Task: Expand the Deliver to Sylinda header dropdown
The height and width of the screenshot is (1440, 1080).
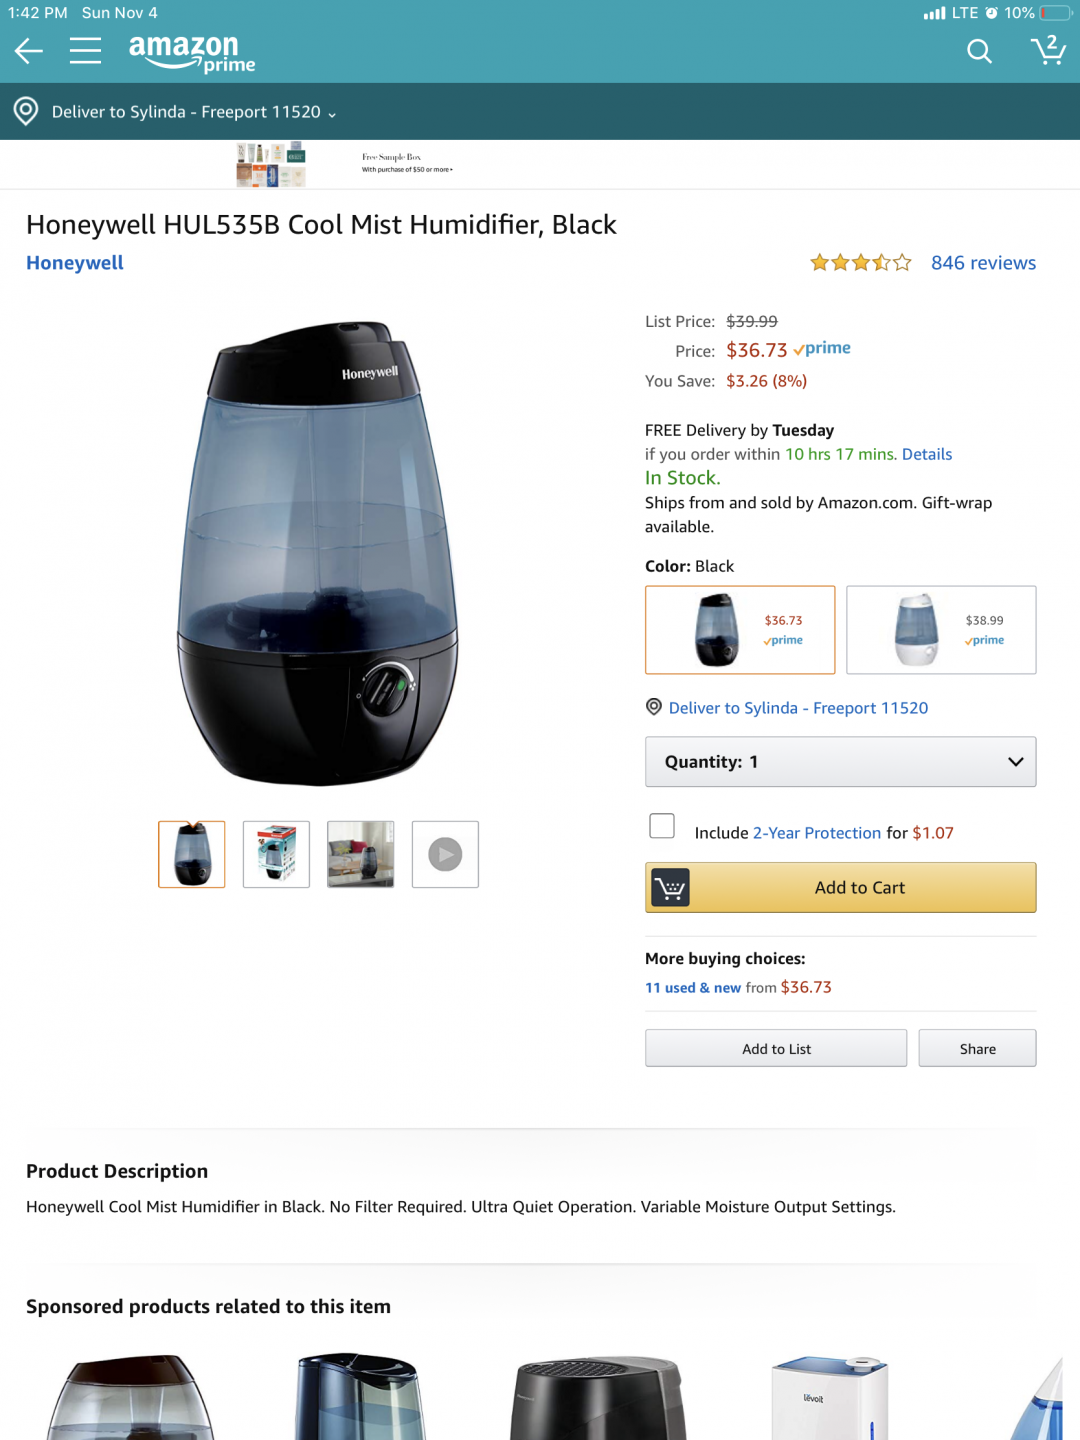Action: pyautogui.click(x=194, y=112)
